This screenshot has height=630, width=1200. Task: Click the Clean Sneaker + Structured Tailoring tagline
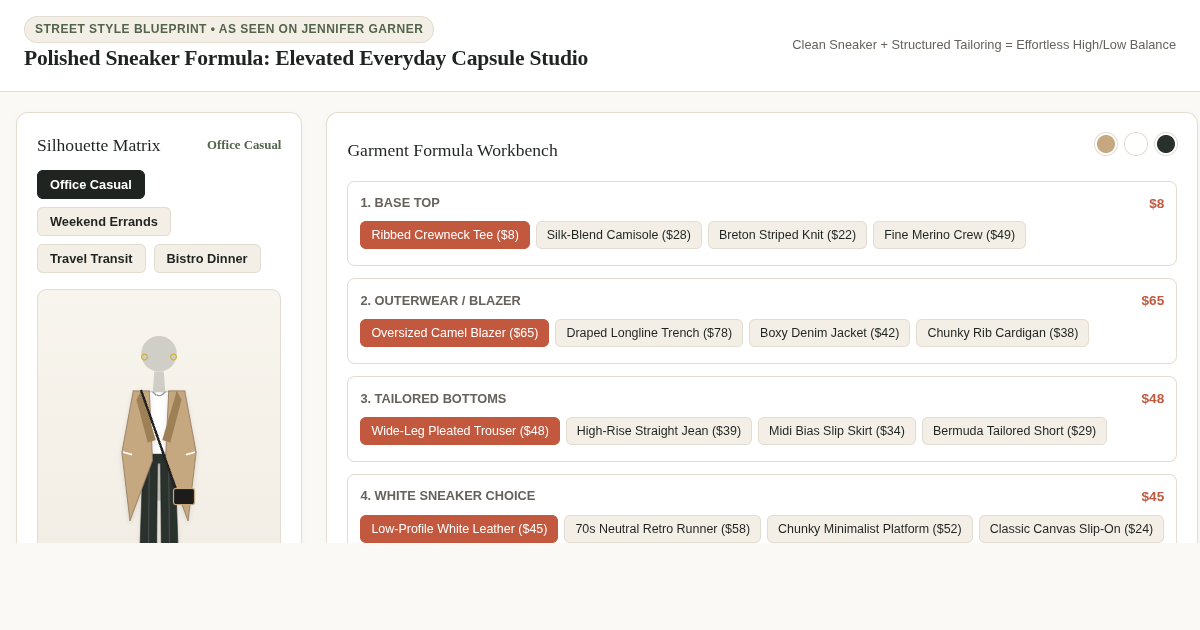984,45
